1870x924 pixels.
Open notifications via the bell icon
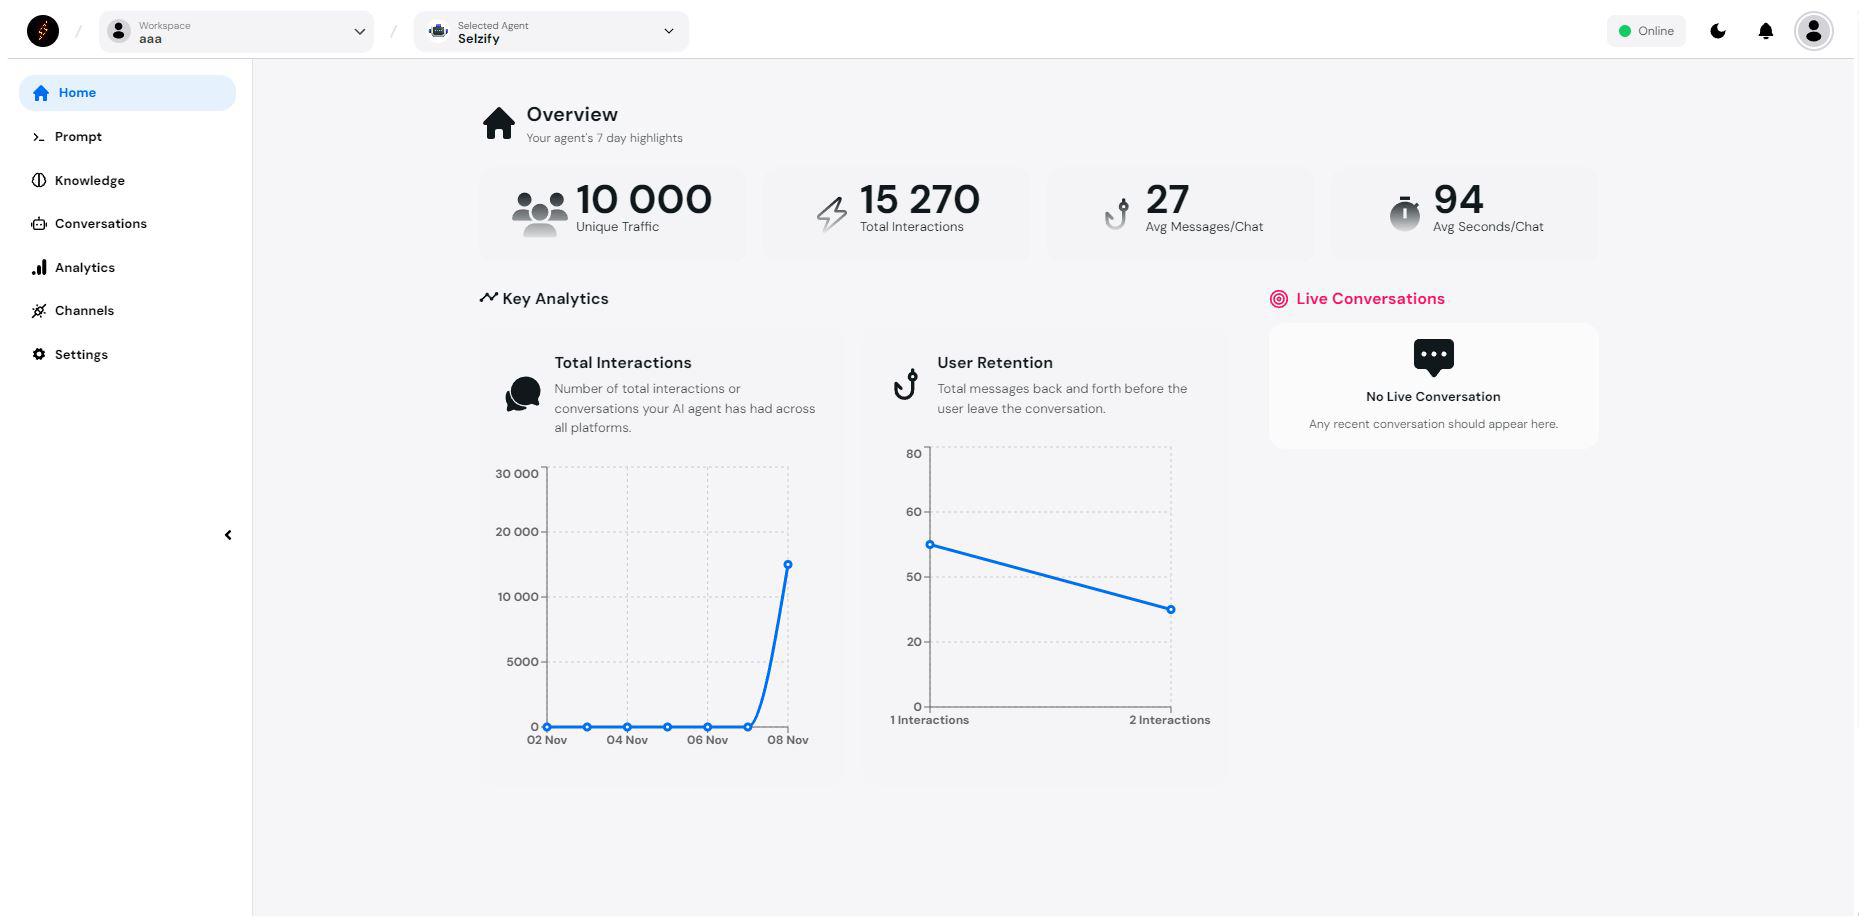pyautogui.click(x=1766, y=31)
